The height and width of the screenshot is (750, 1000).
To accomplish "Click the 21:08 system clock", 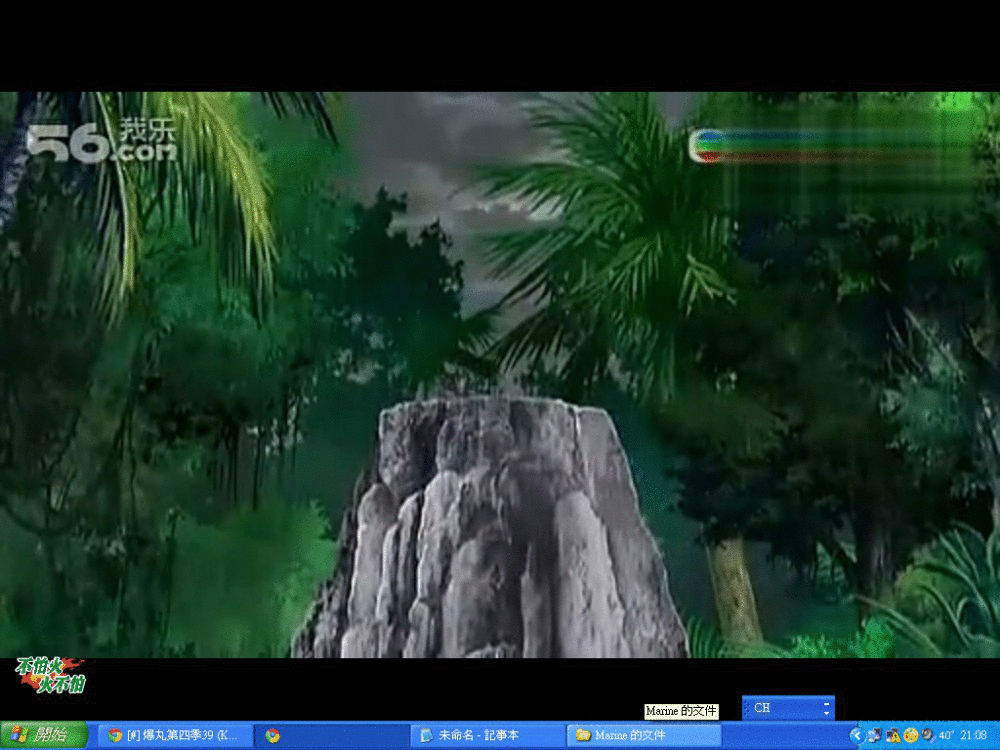I will (973, 735).
